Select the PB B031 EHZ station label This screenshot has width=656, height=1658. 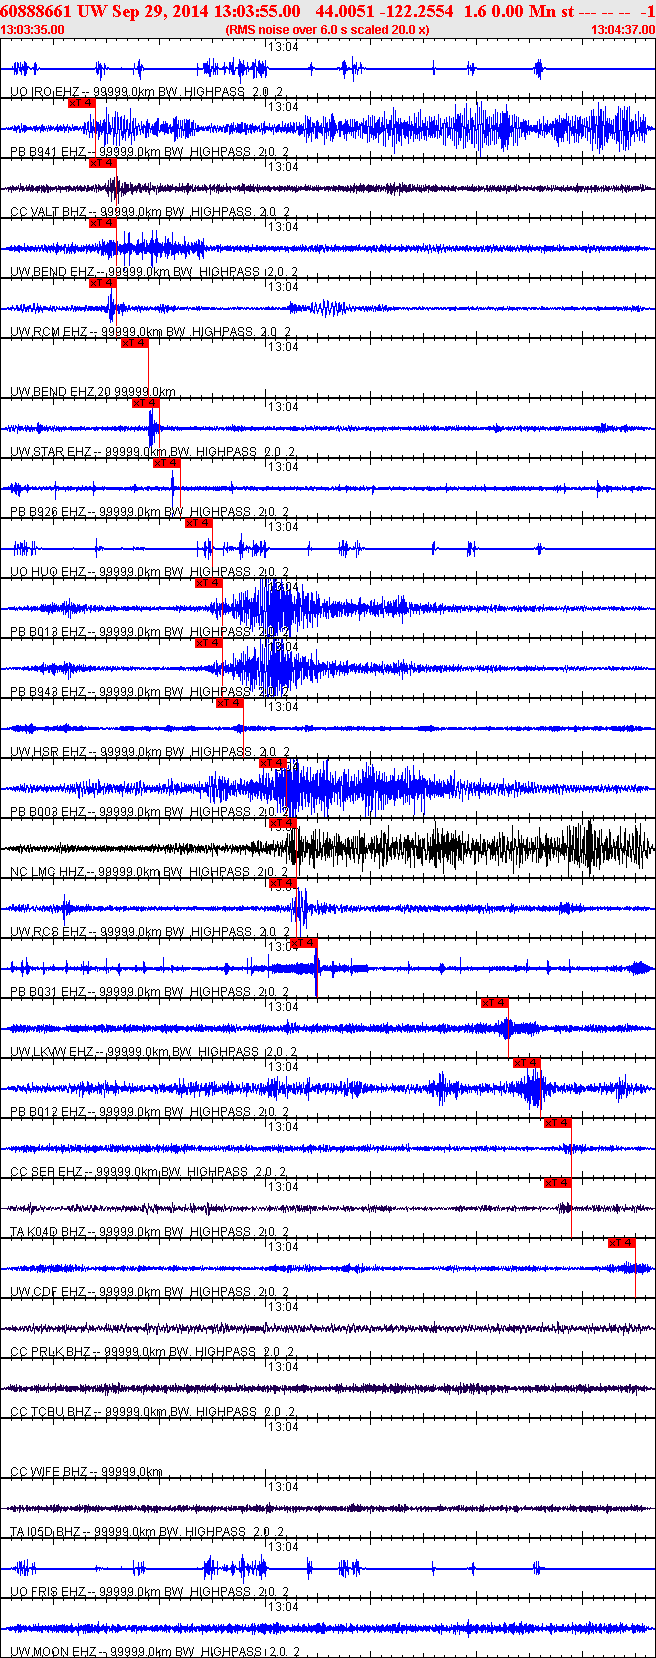tap(150, 992)
